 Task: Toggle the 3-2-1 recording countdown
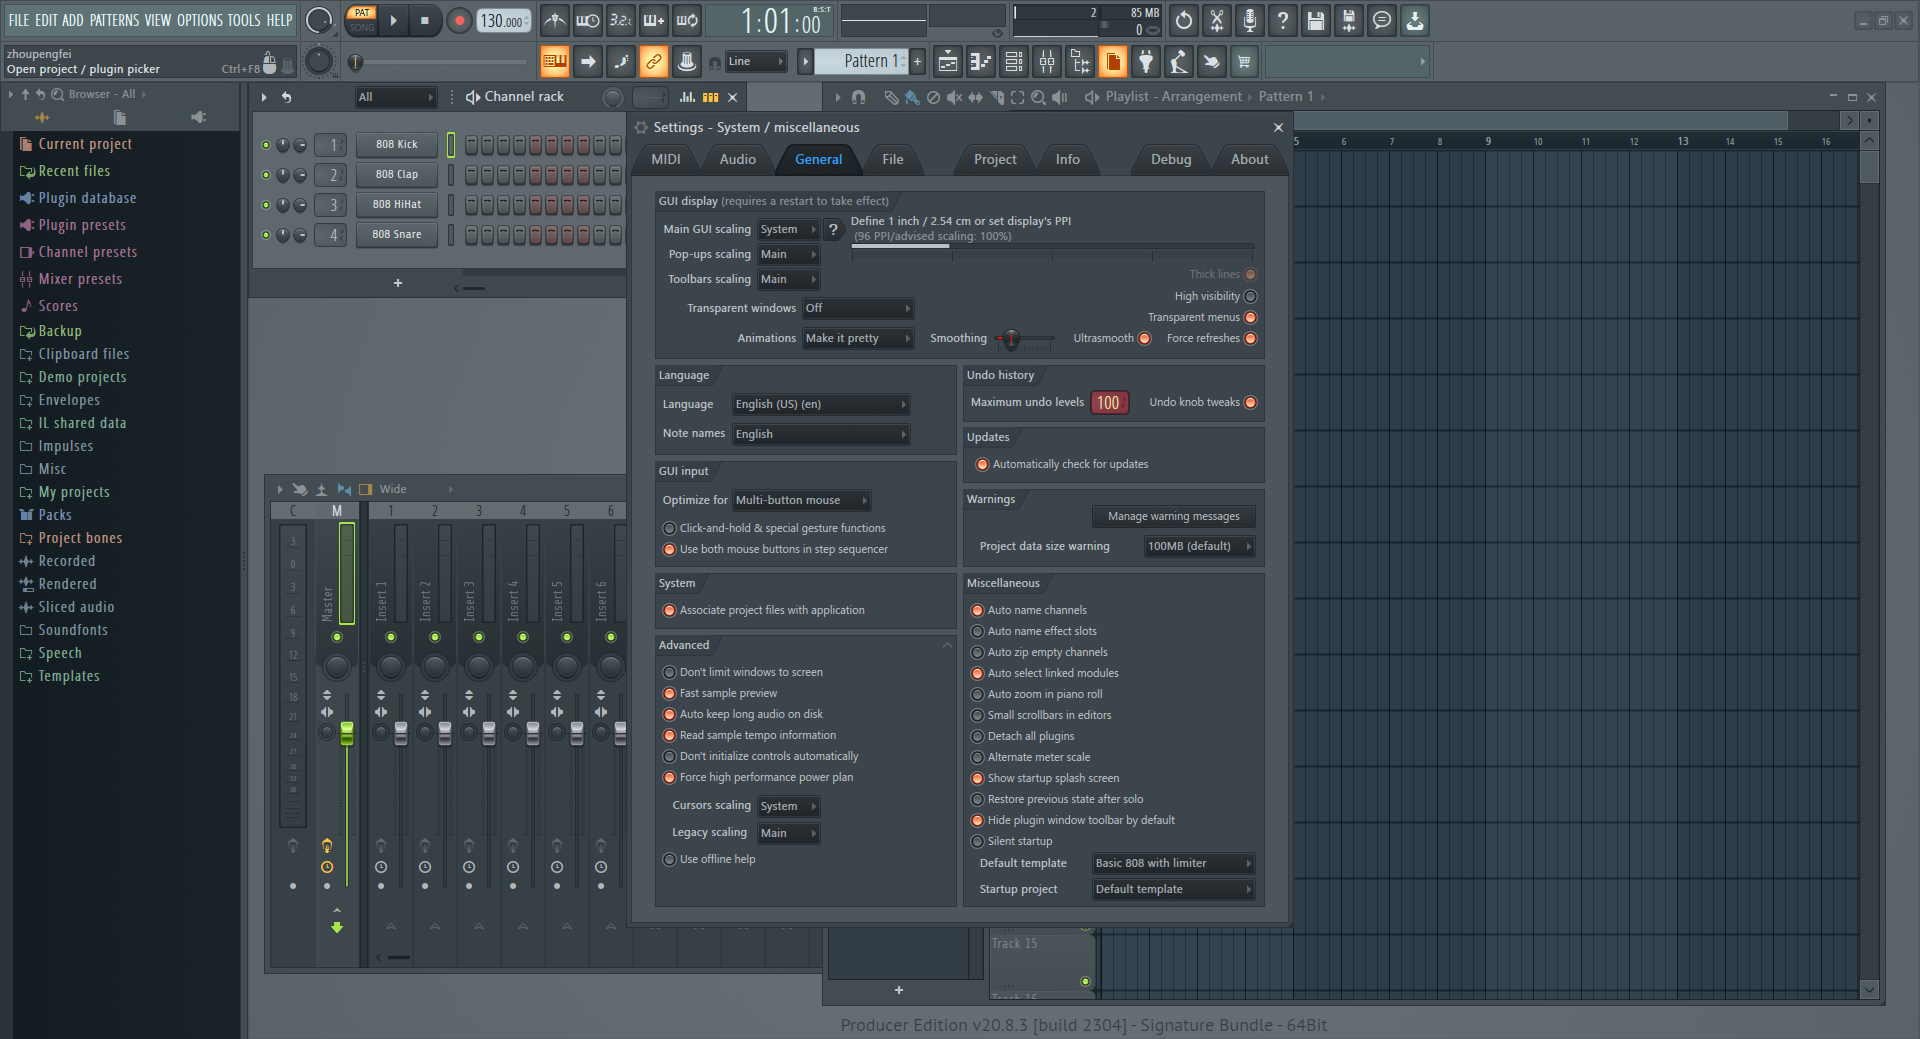point(621,20)
